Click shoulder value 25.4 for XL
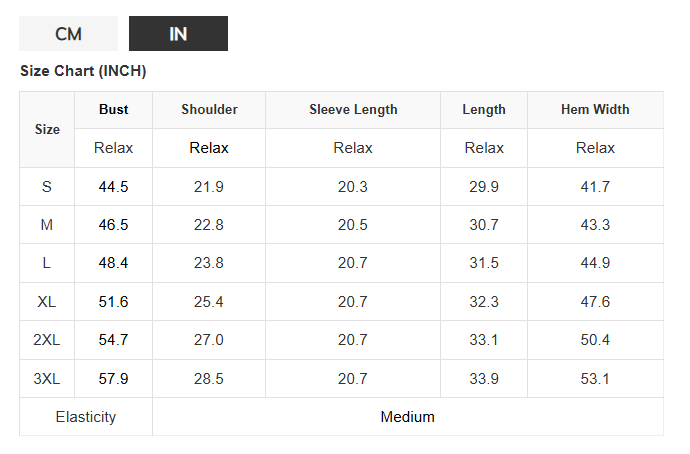Image resolution: width=690 pixels, height=454 pixels. point(209,302)
